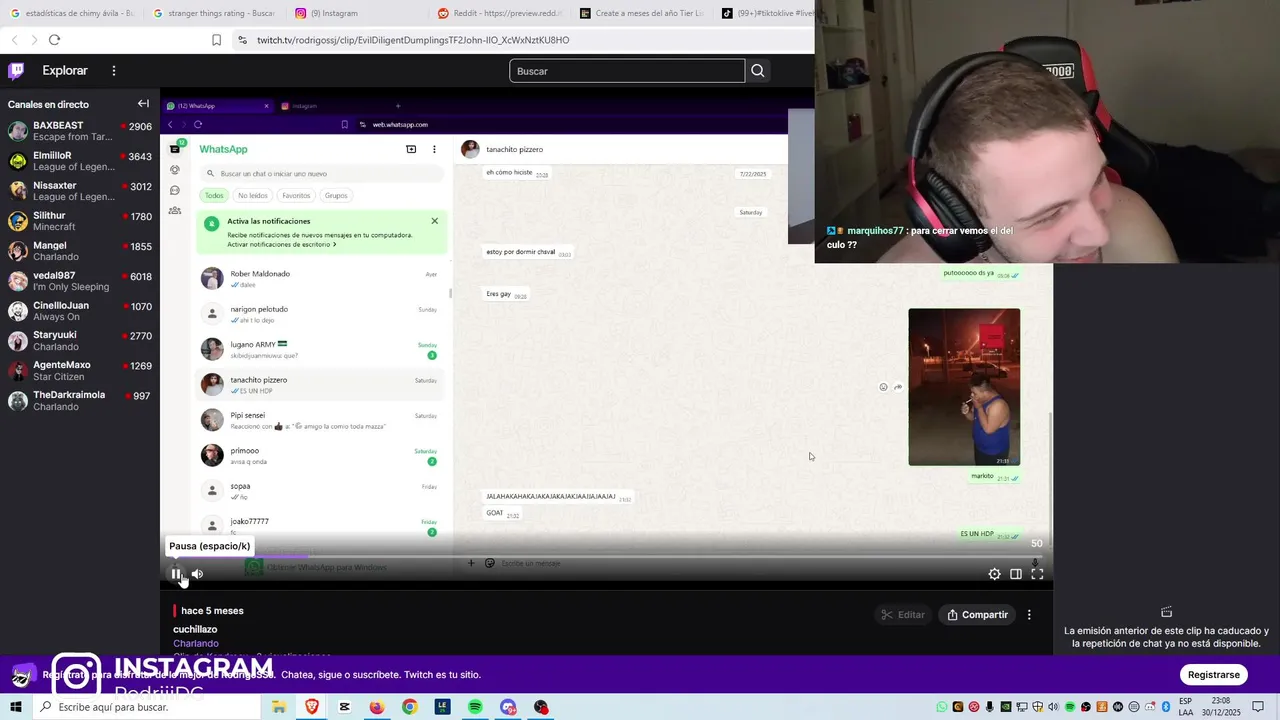Focus the Twitch Buscar search field
Screen dimensions: 1280x720
tap(627, 71)
